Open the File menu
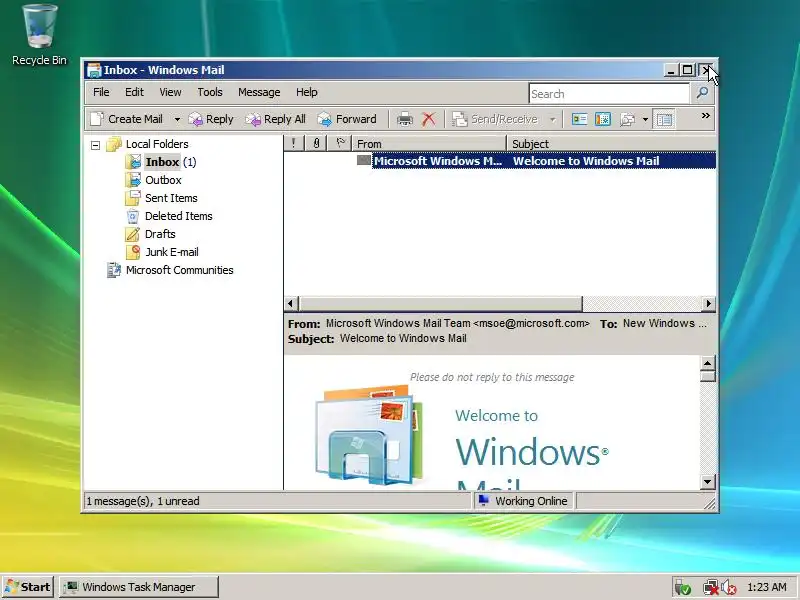 pos(101,92)
